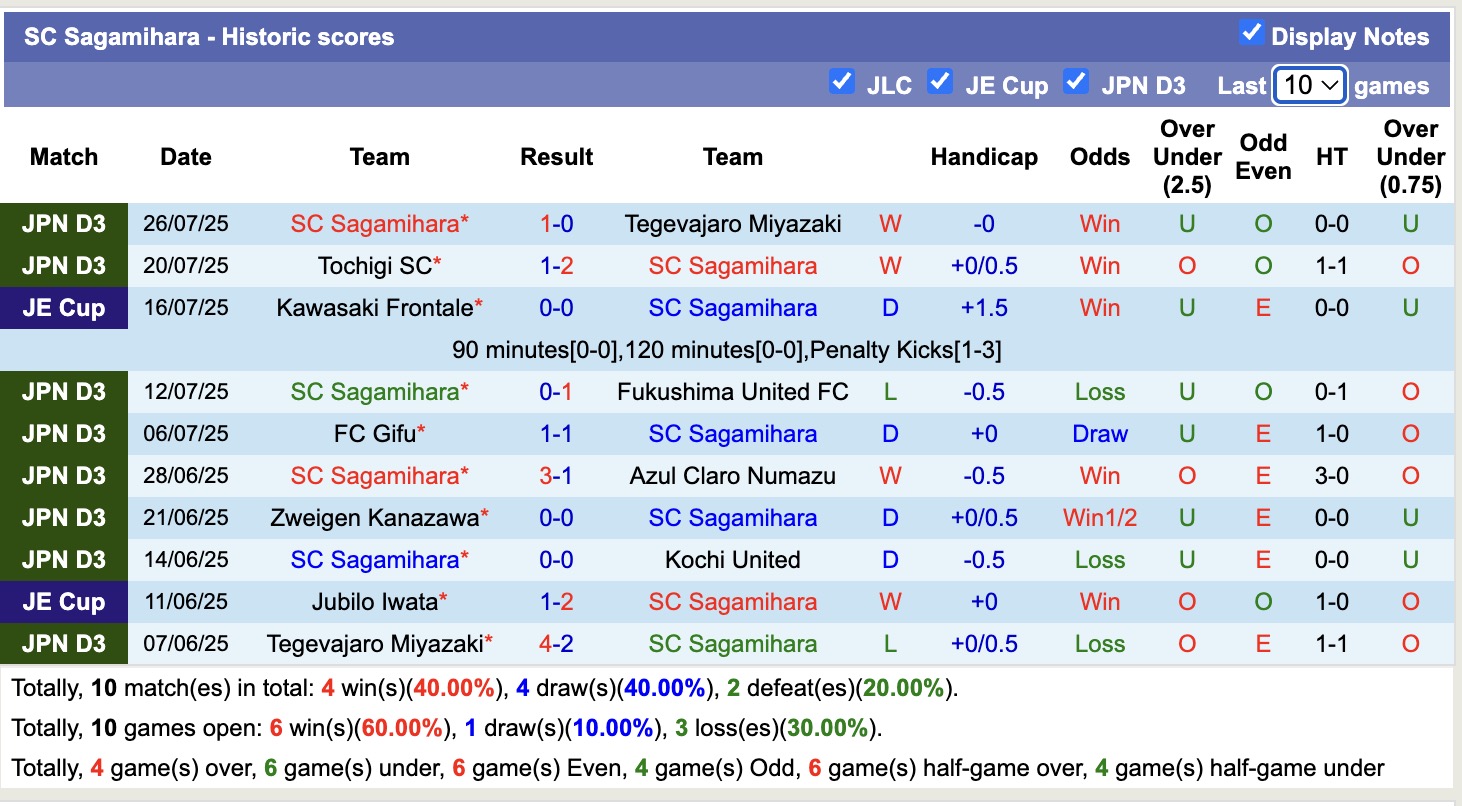Click the Handicap column header
Image resolution: width=1462 pixels, height=806 pixels.
click(984, 157)
